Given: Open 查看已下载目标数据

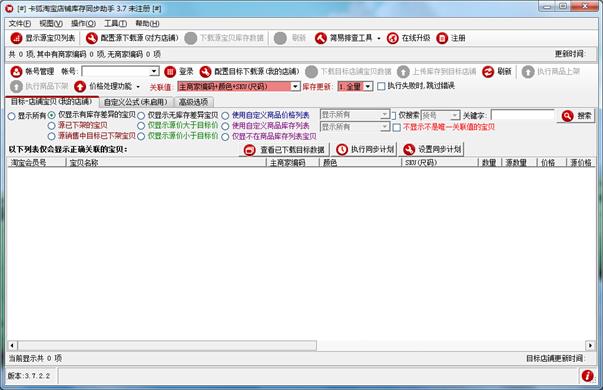Looking at the screenshot, I should (x=284, y=150).
